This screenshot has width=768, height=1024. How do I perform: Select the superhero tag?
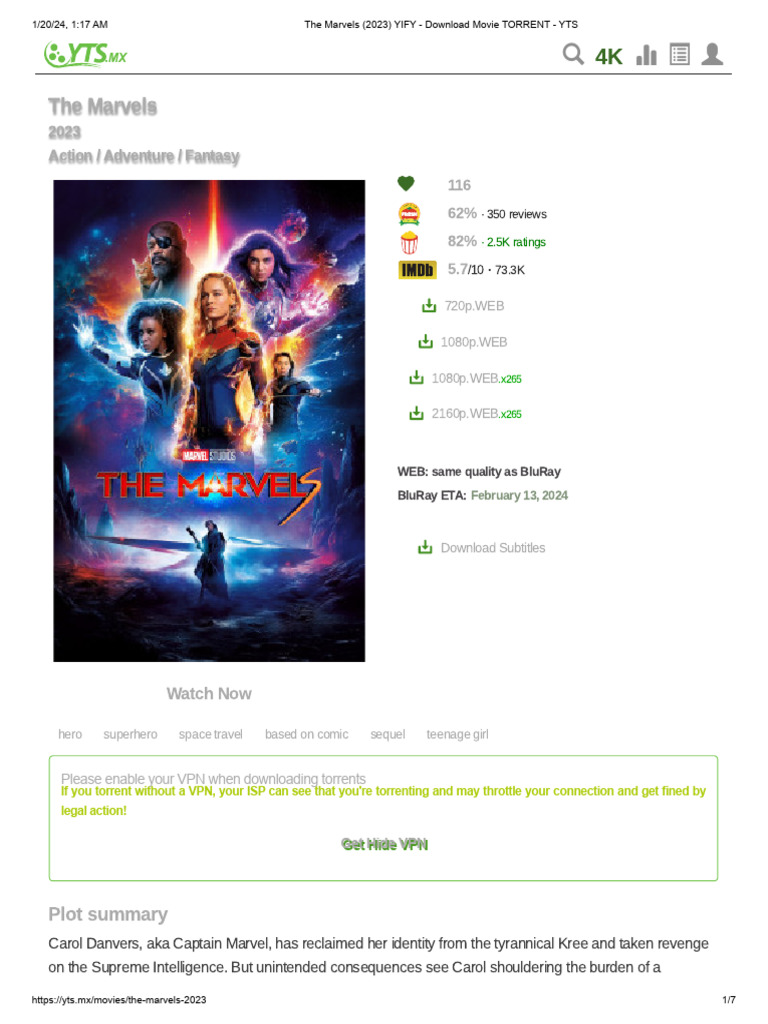(x=131, y=734)
